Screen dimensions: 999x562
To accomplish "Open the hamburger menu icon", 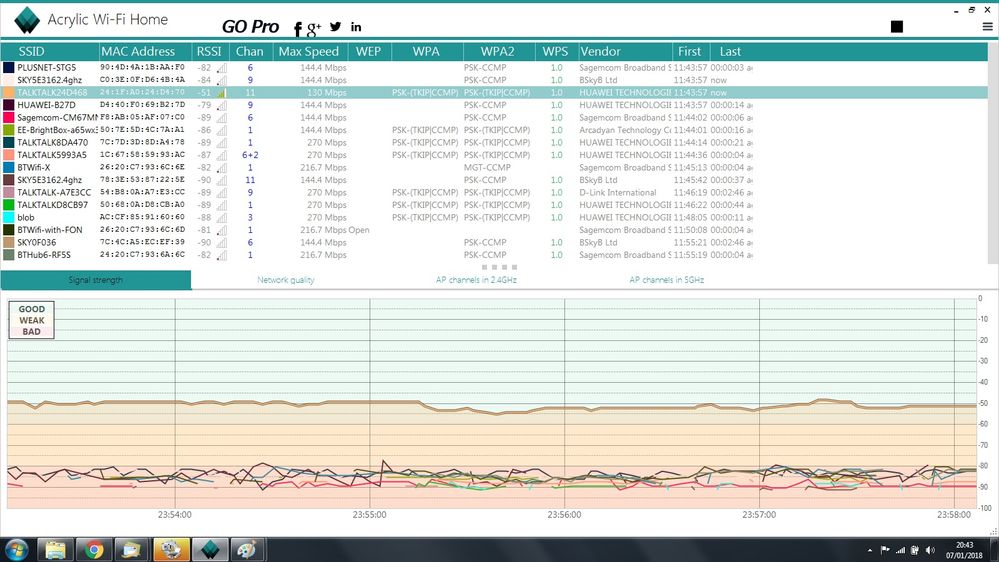I will pos(988,27).
